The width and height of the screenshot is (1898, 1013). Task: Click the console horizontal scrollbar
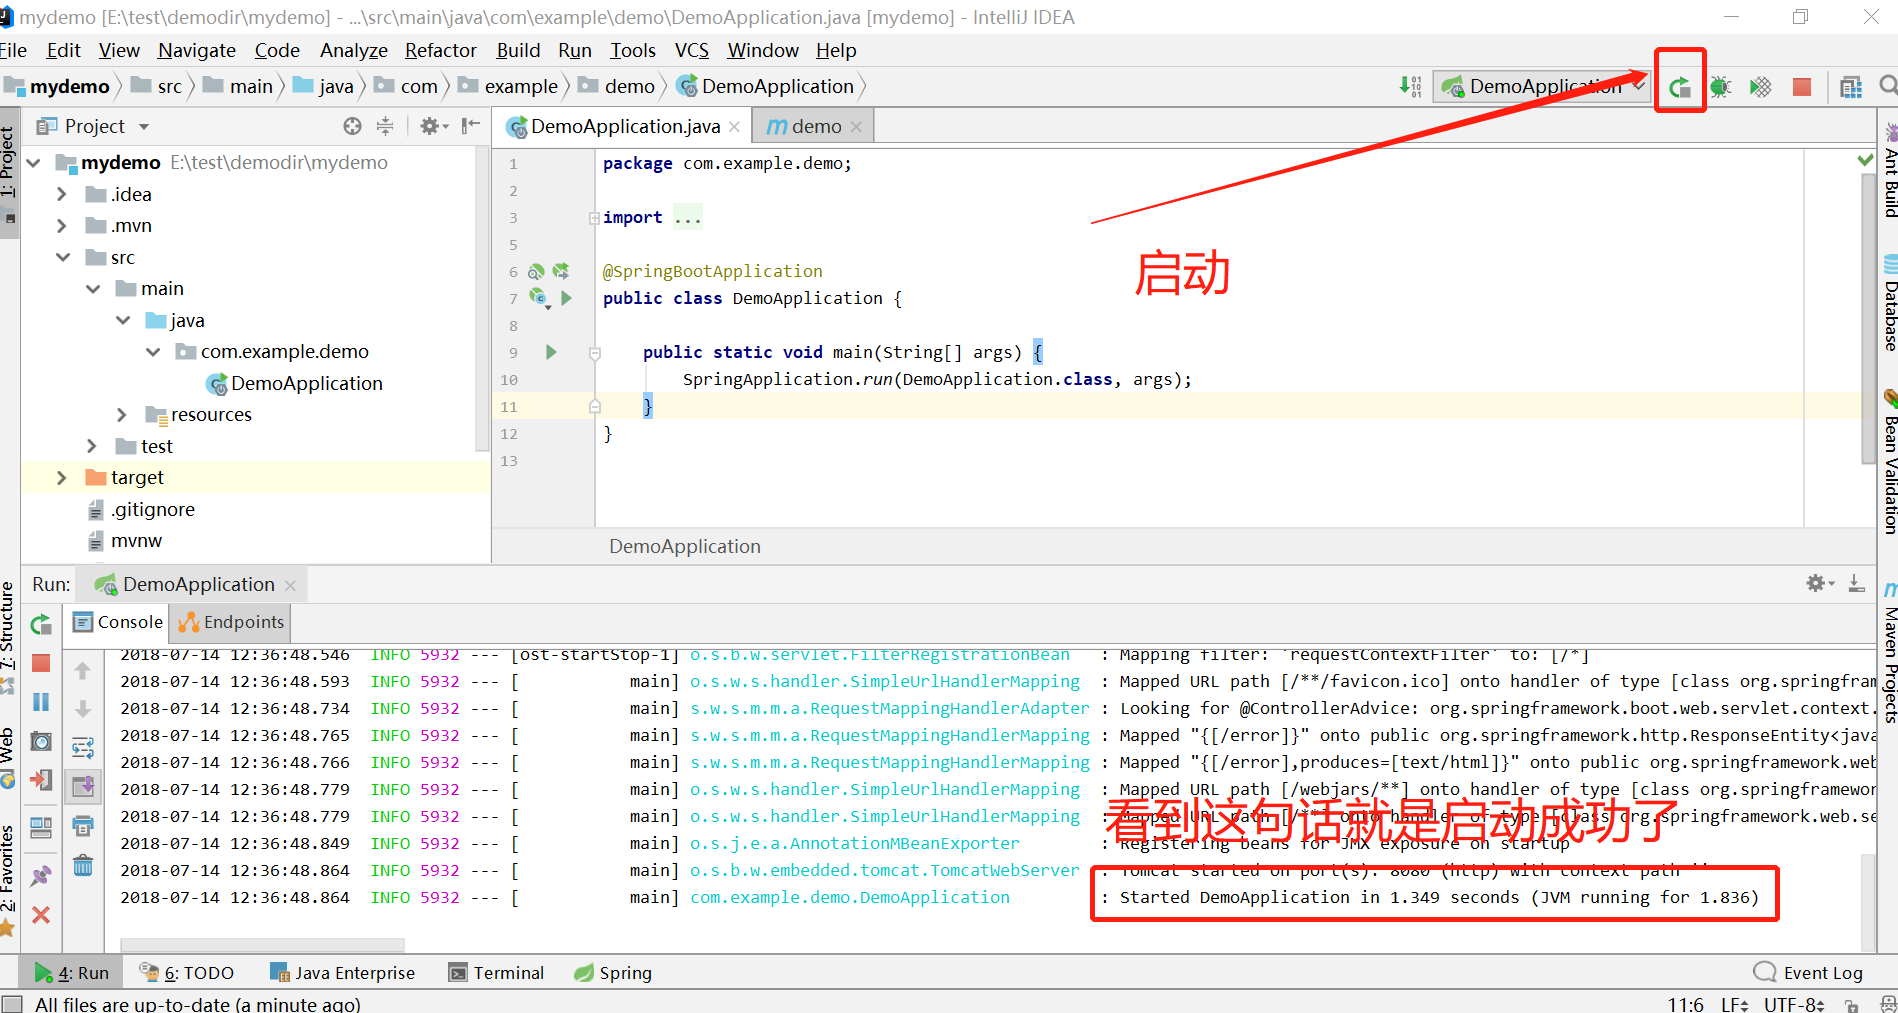pos(262,945)
